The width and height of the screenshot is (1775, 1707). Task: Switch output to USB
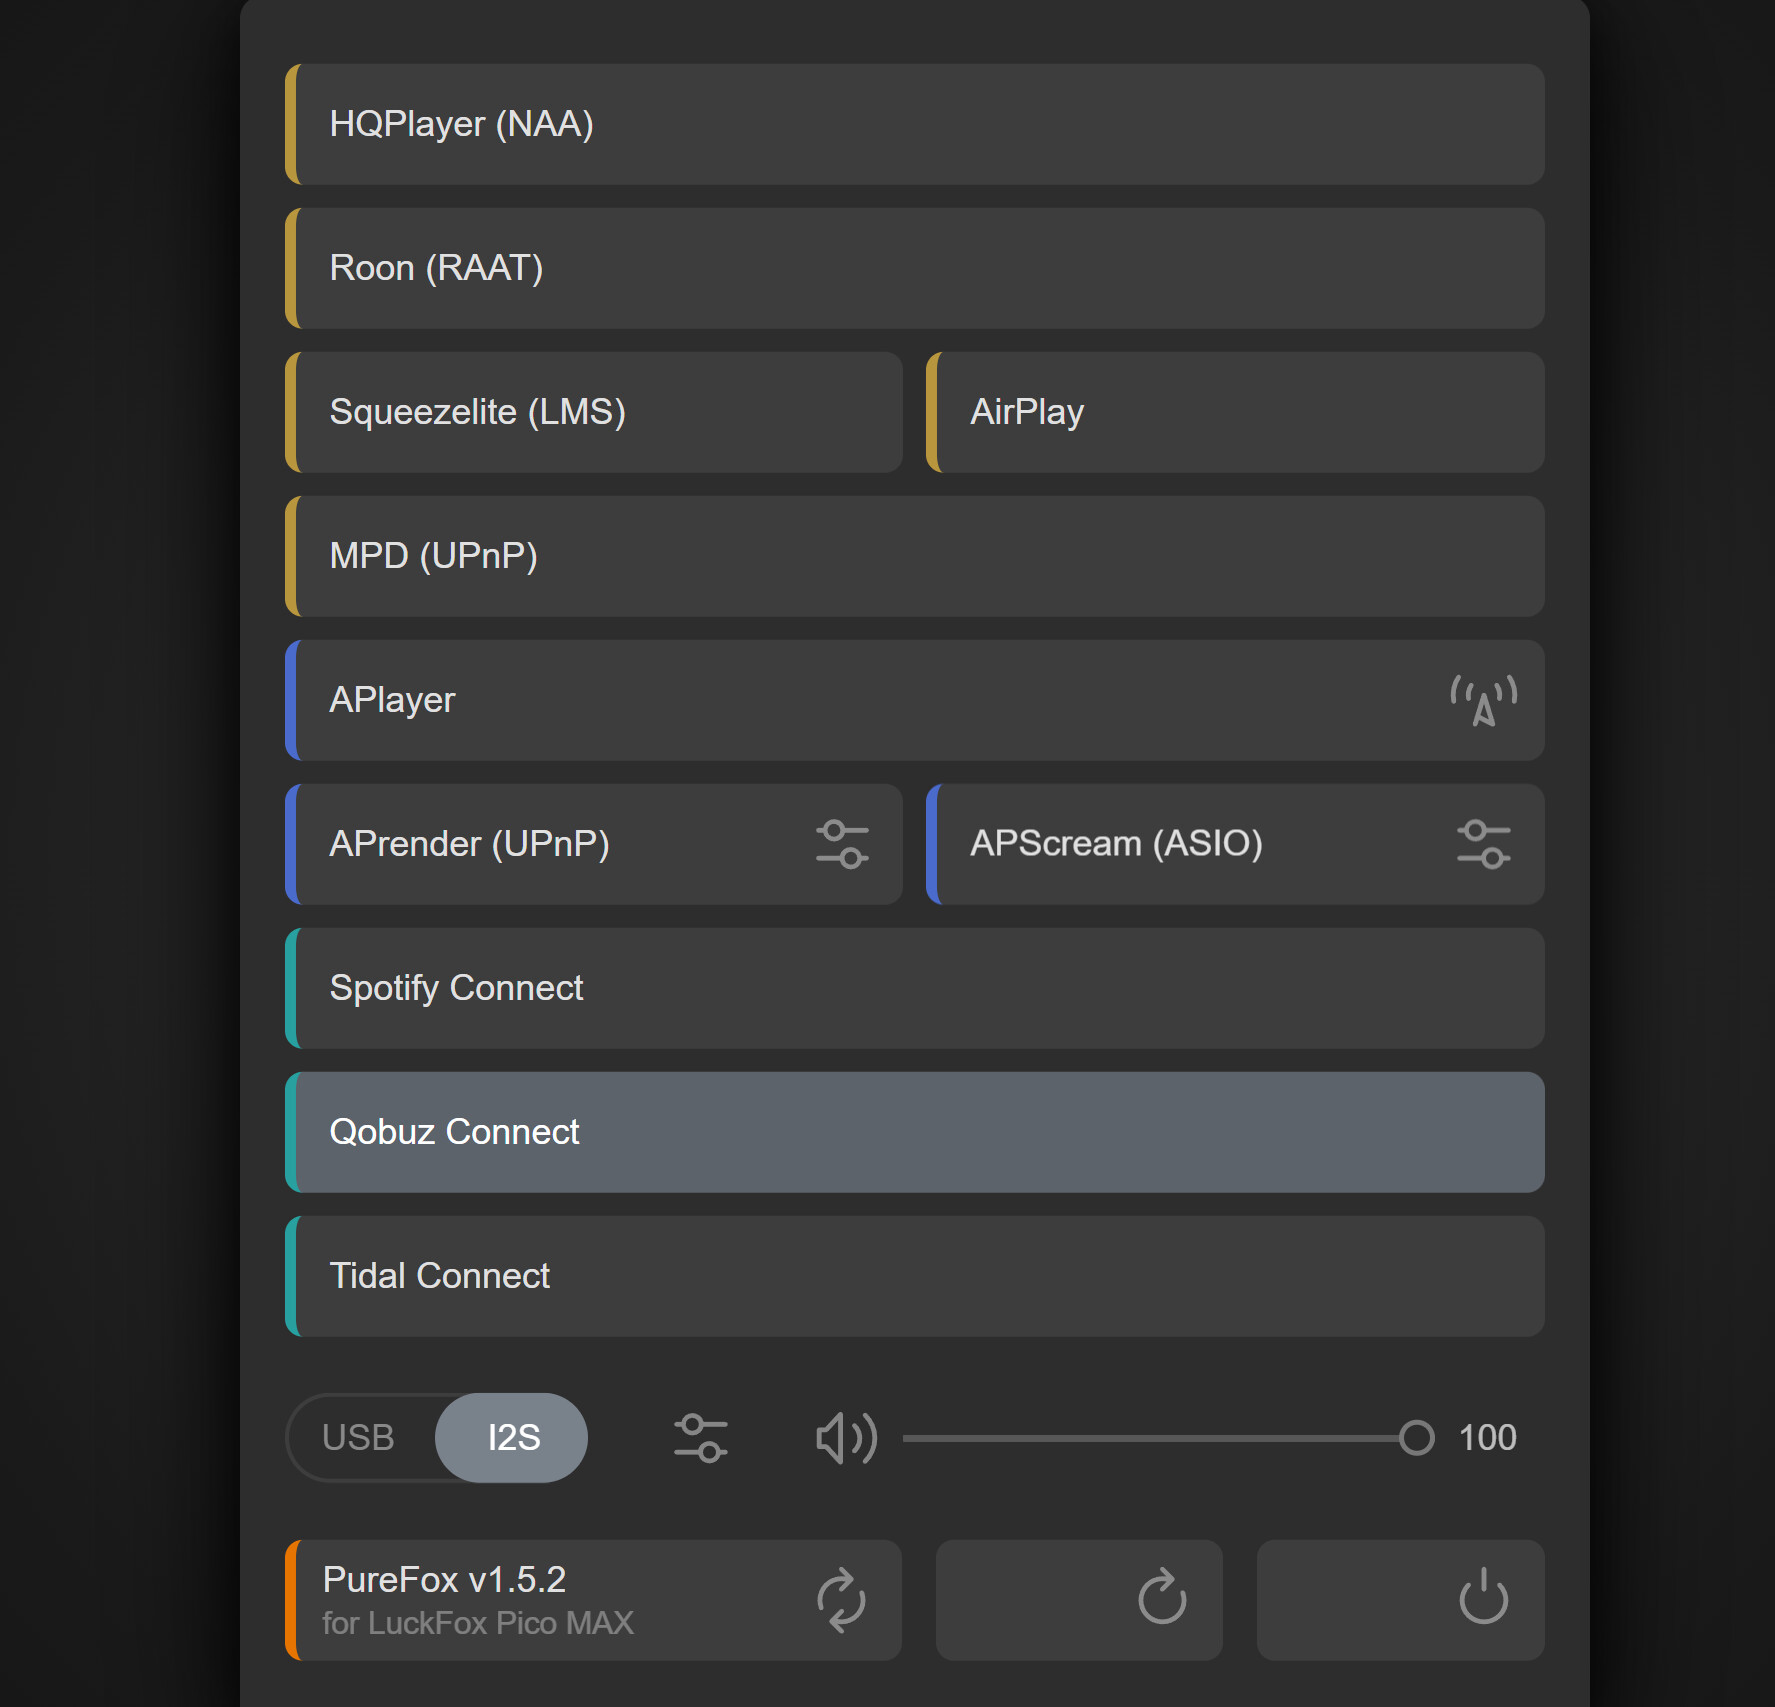pos(358,1438)
